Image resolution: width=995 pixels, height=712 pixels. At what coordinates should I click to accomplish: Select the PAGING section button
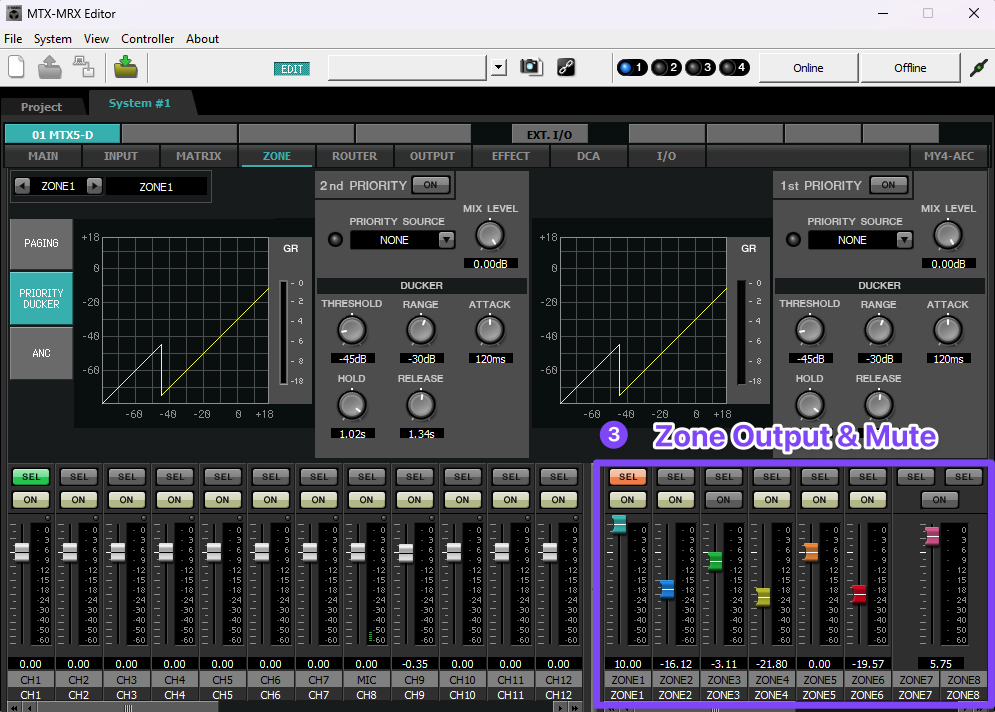point(41,244)
